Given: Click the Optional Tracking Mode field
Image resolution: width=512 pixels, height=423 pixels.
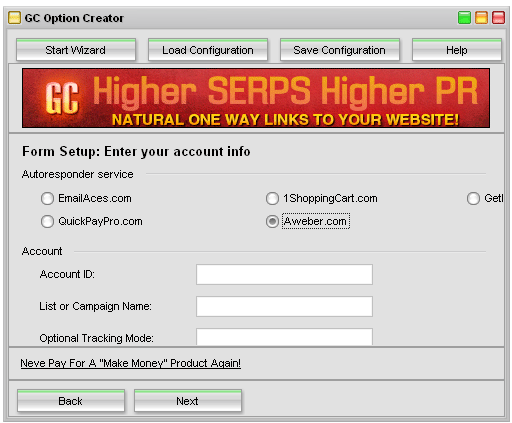Looking at the screenshot, I should [284, 337].
